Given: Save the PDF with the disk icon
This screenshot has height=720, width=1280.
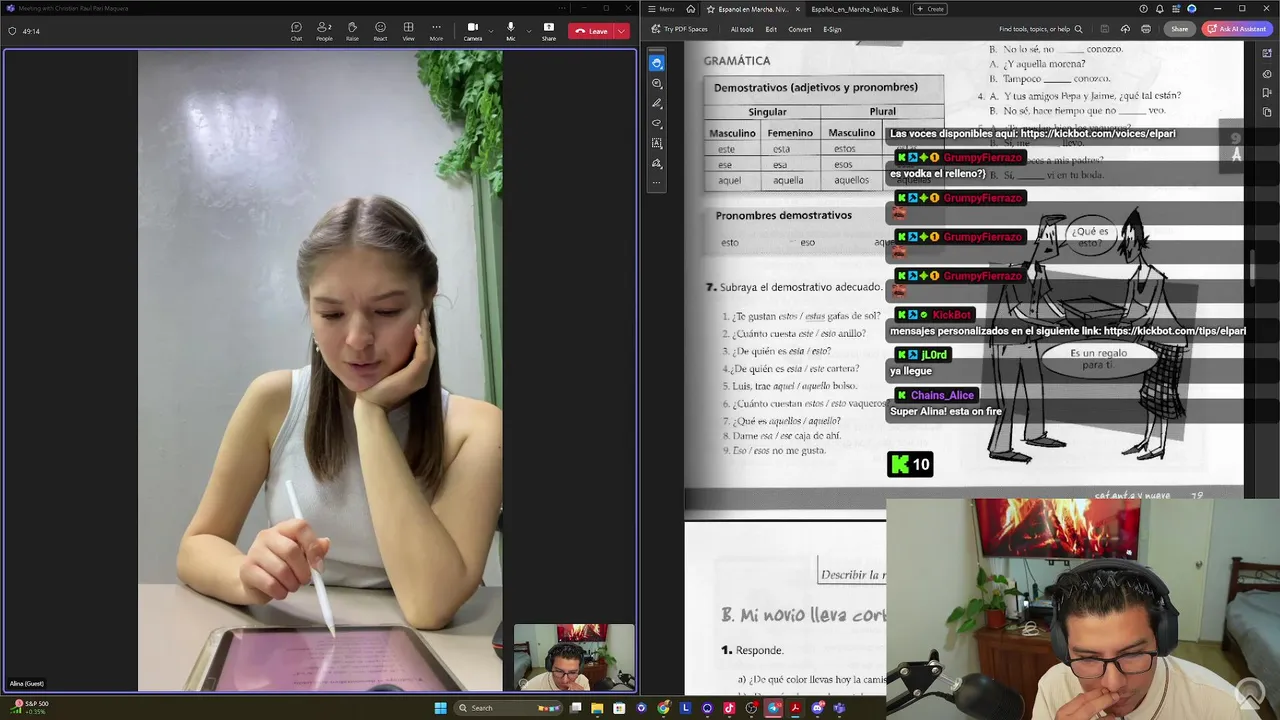Looking at the screenshot, I should point(1105,29).
